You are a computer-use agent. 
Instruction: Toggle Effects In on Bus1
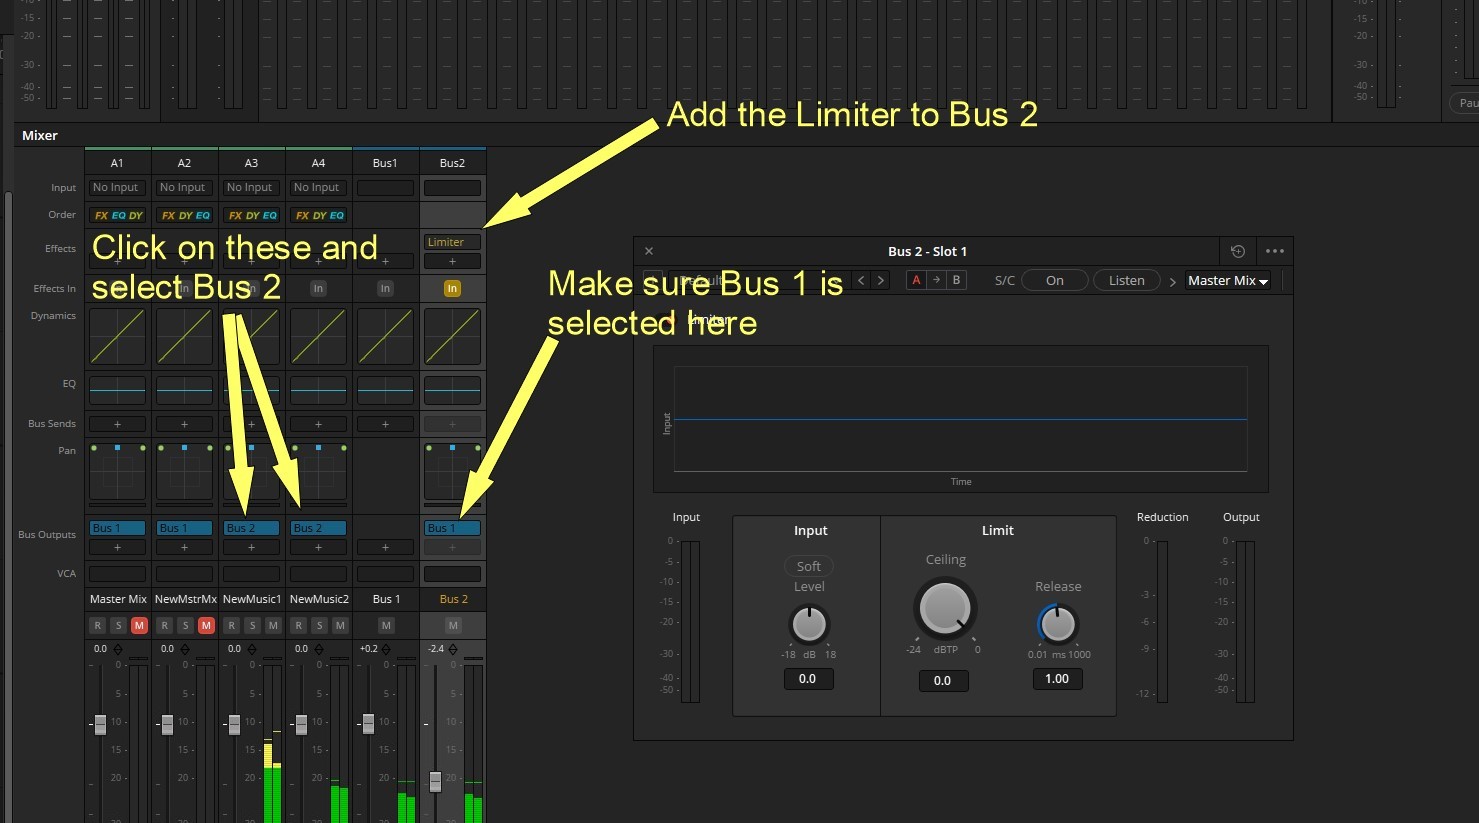(385, 288)
